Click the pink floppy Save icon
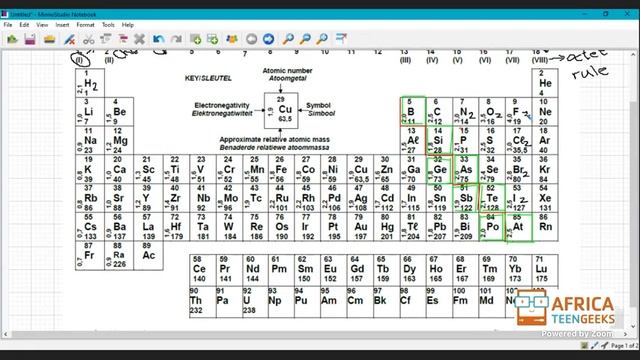The width and height of the screenshot is (640, 360). [x=30, y=39]
